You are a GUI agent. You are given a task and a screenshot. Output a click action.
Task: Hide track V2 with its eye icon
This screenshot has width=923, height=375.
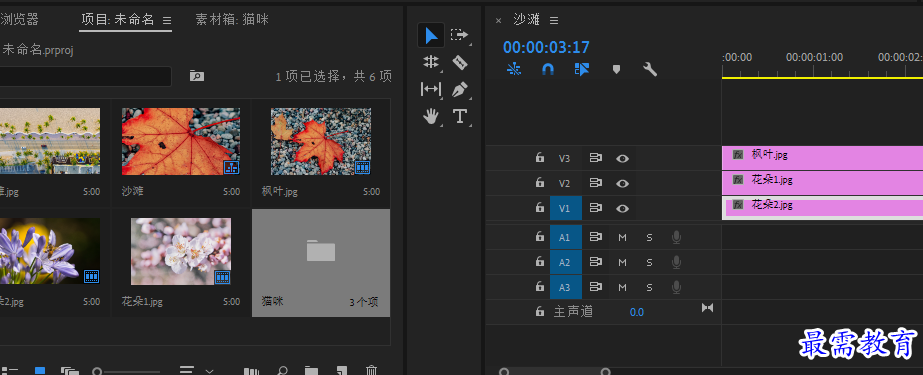point(622,184)
